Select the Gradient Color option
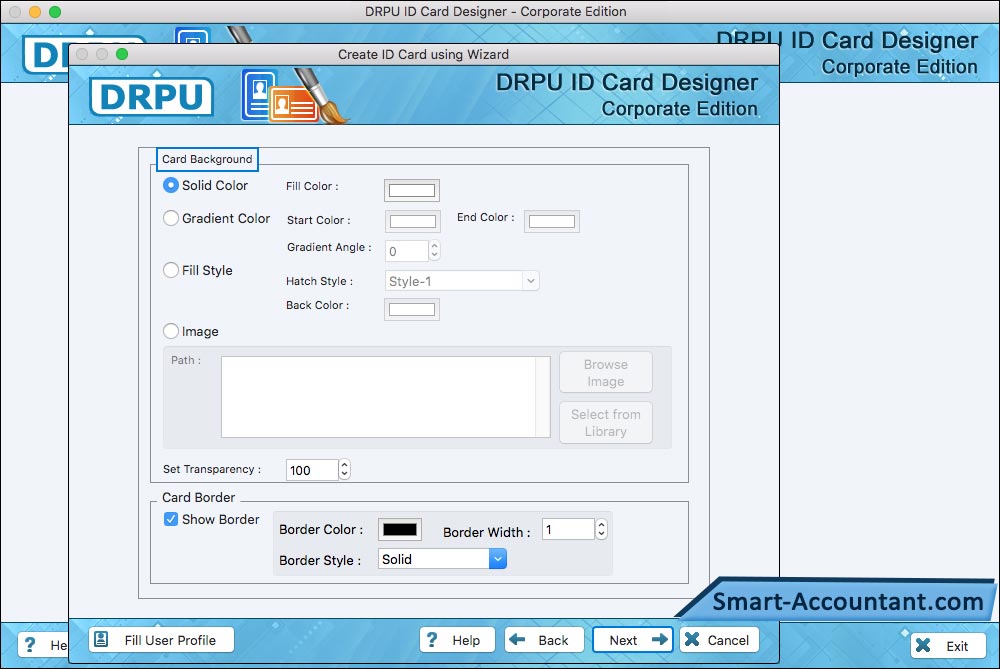Image resolution: width=1000 pixels, height=669 pixels. click(x=171, y=218)
